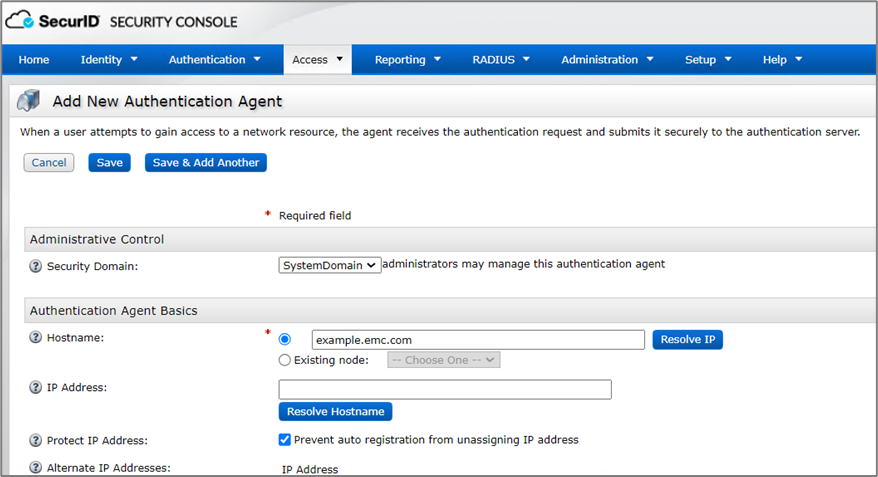Expand the Existing node Choose One dropdown

coord(443,360)
